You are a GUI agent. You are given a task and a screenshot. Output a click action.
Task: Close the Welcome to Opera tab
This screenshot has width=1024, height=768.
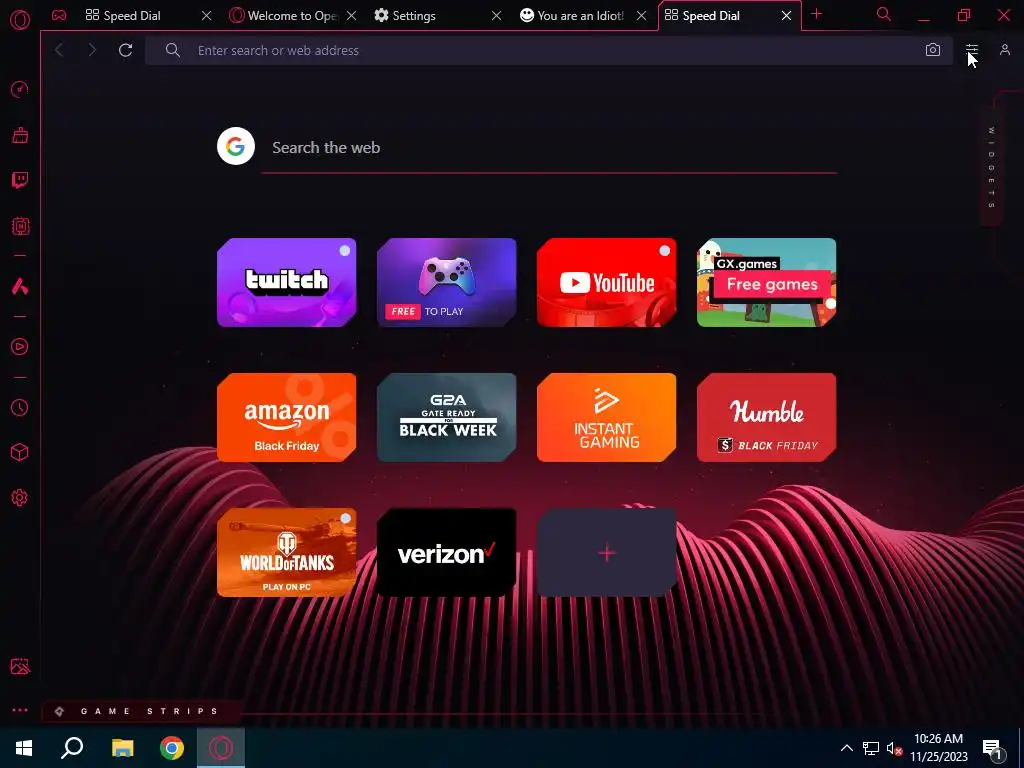(x=351, y=16)
